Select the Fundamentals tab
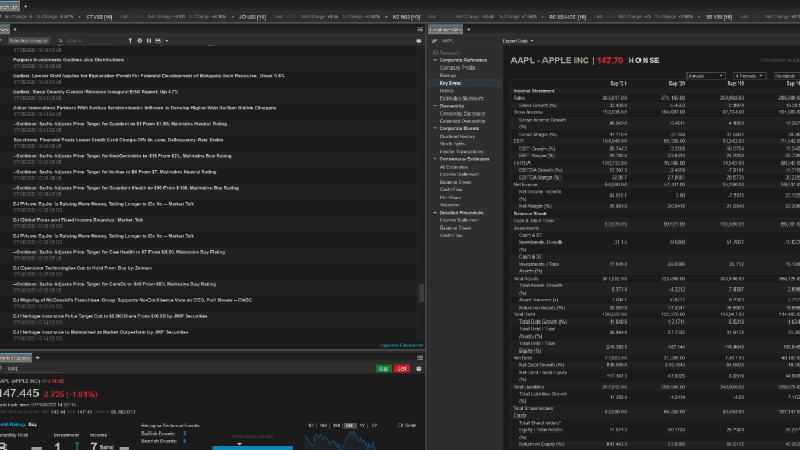 pyautogui.click(x=445, y=30)
